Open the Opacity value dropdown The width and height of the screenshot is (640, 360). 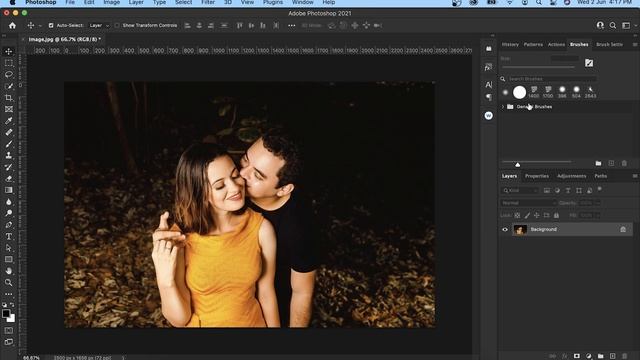(598, 203)
